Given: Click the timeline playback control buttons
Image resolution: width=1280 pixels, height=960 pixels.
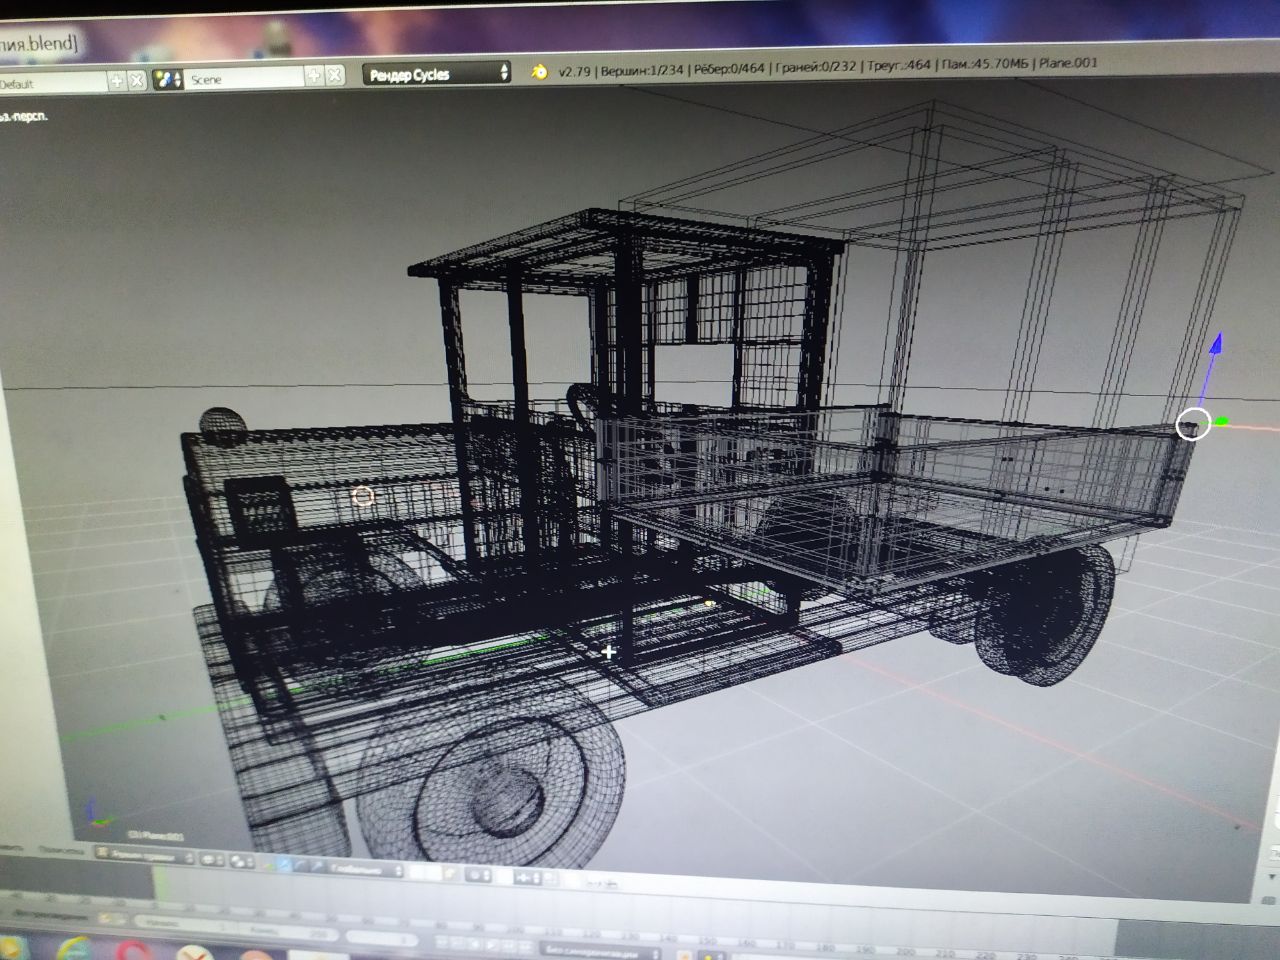Looking at the screenshot, I should 484,946.
